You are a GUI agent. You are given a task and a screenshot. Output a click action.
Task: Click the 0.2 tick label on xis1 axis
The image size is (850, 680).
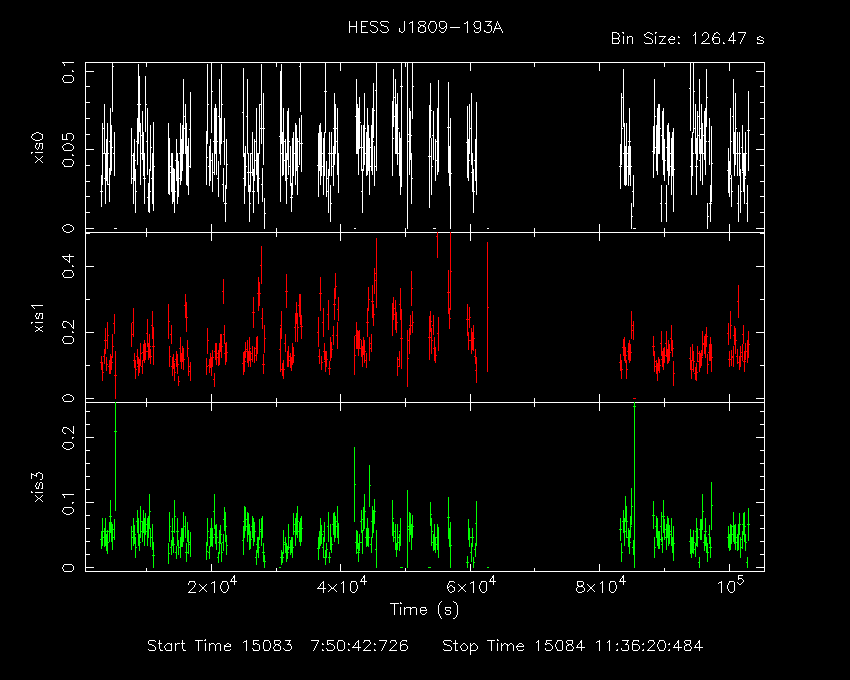pyautogui.click(x=69, y=332)
